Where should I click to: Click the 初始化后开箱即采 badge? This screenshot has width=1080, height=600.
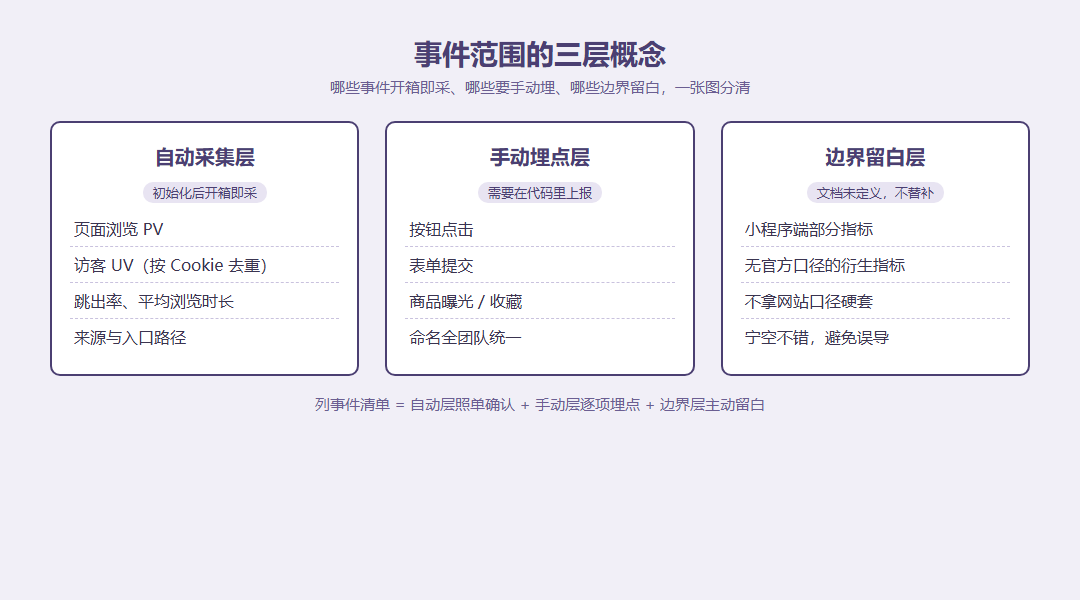point(205,193)
